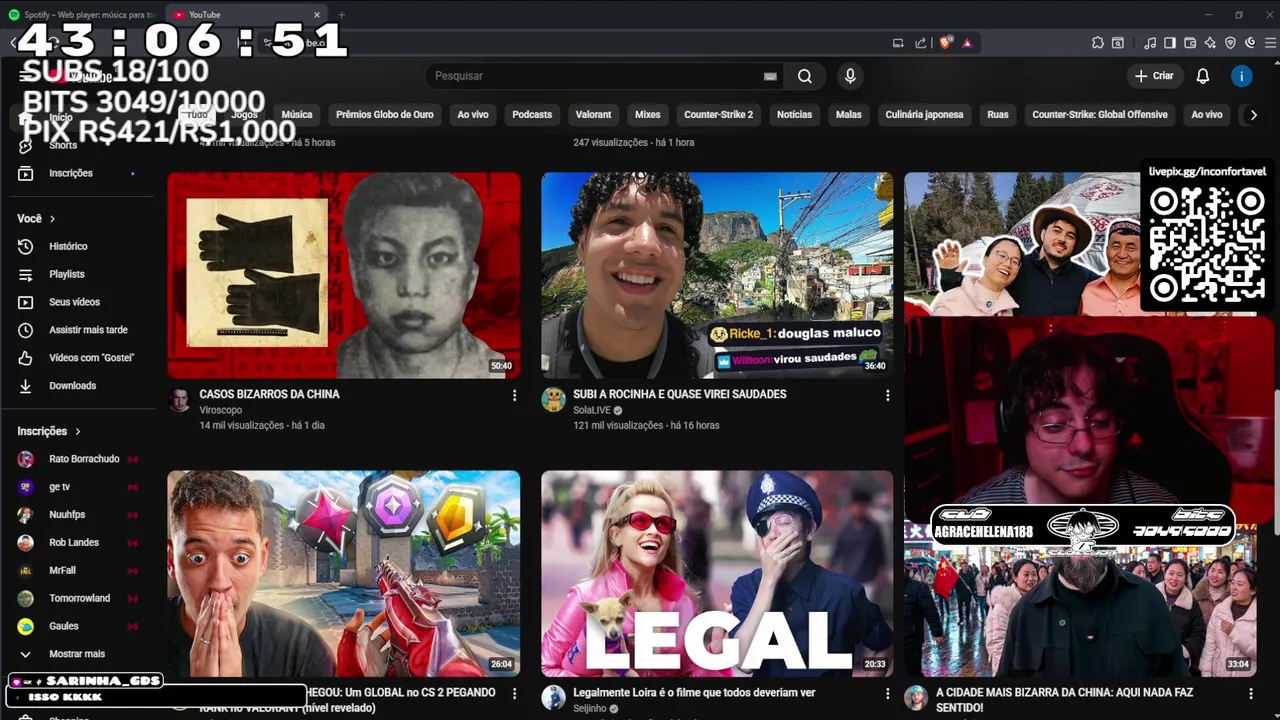Open options menu for Legalmente Loira video
The height and width of the screenshot is (720, 1280).
point(887,694)
